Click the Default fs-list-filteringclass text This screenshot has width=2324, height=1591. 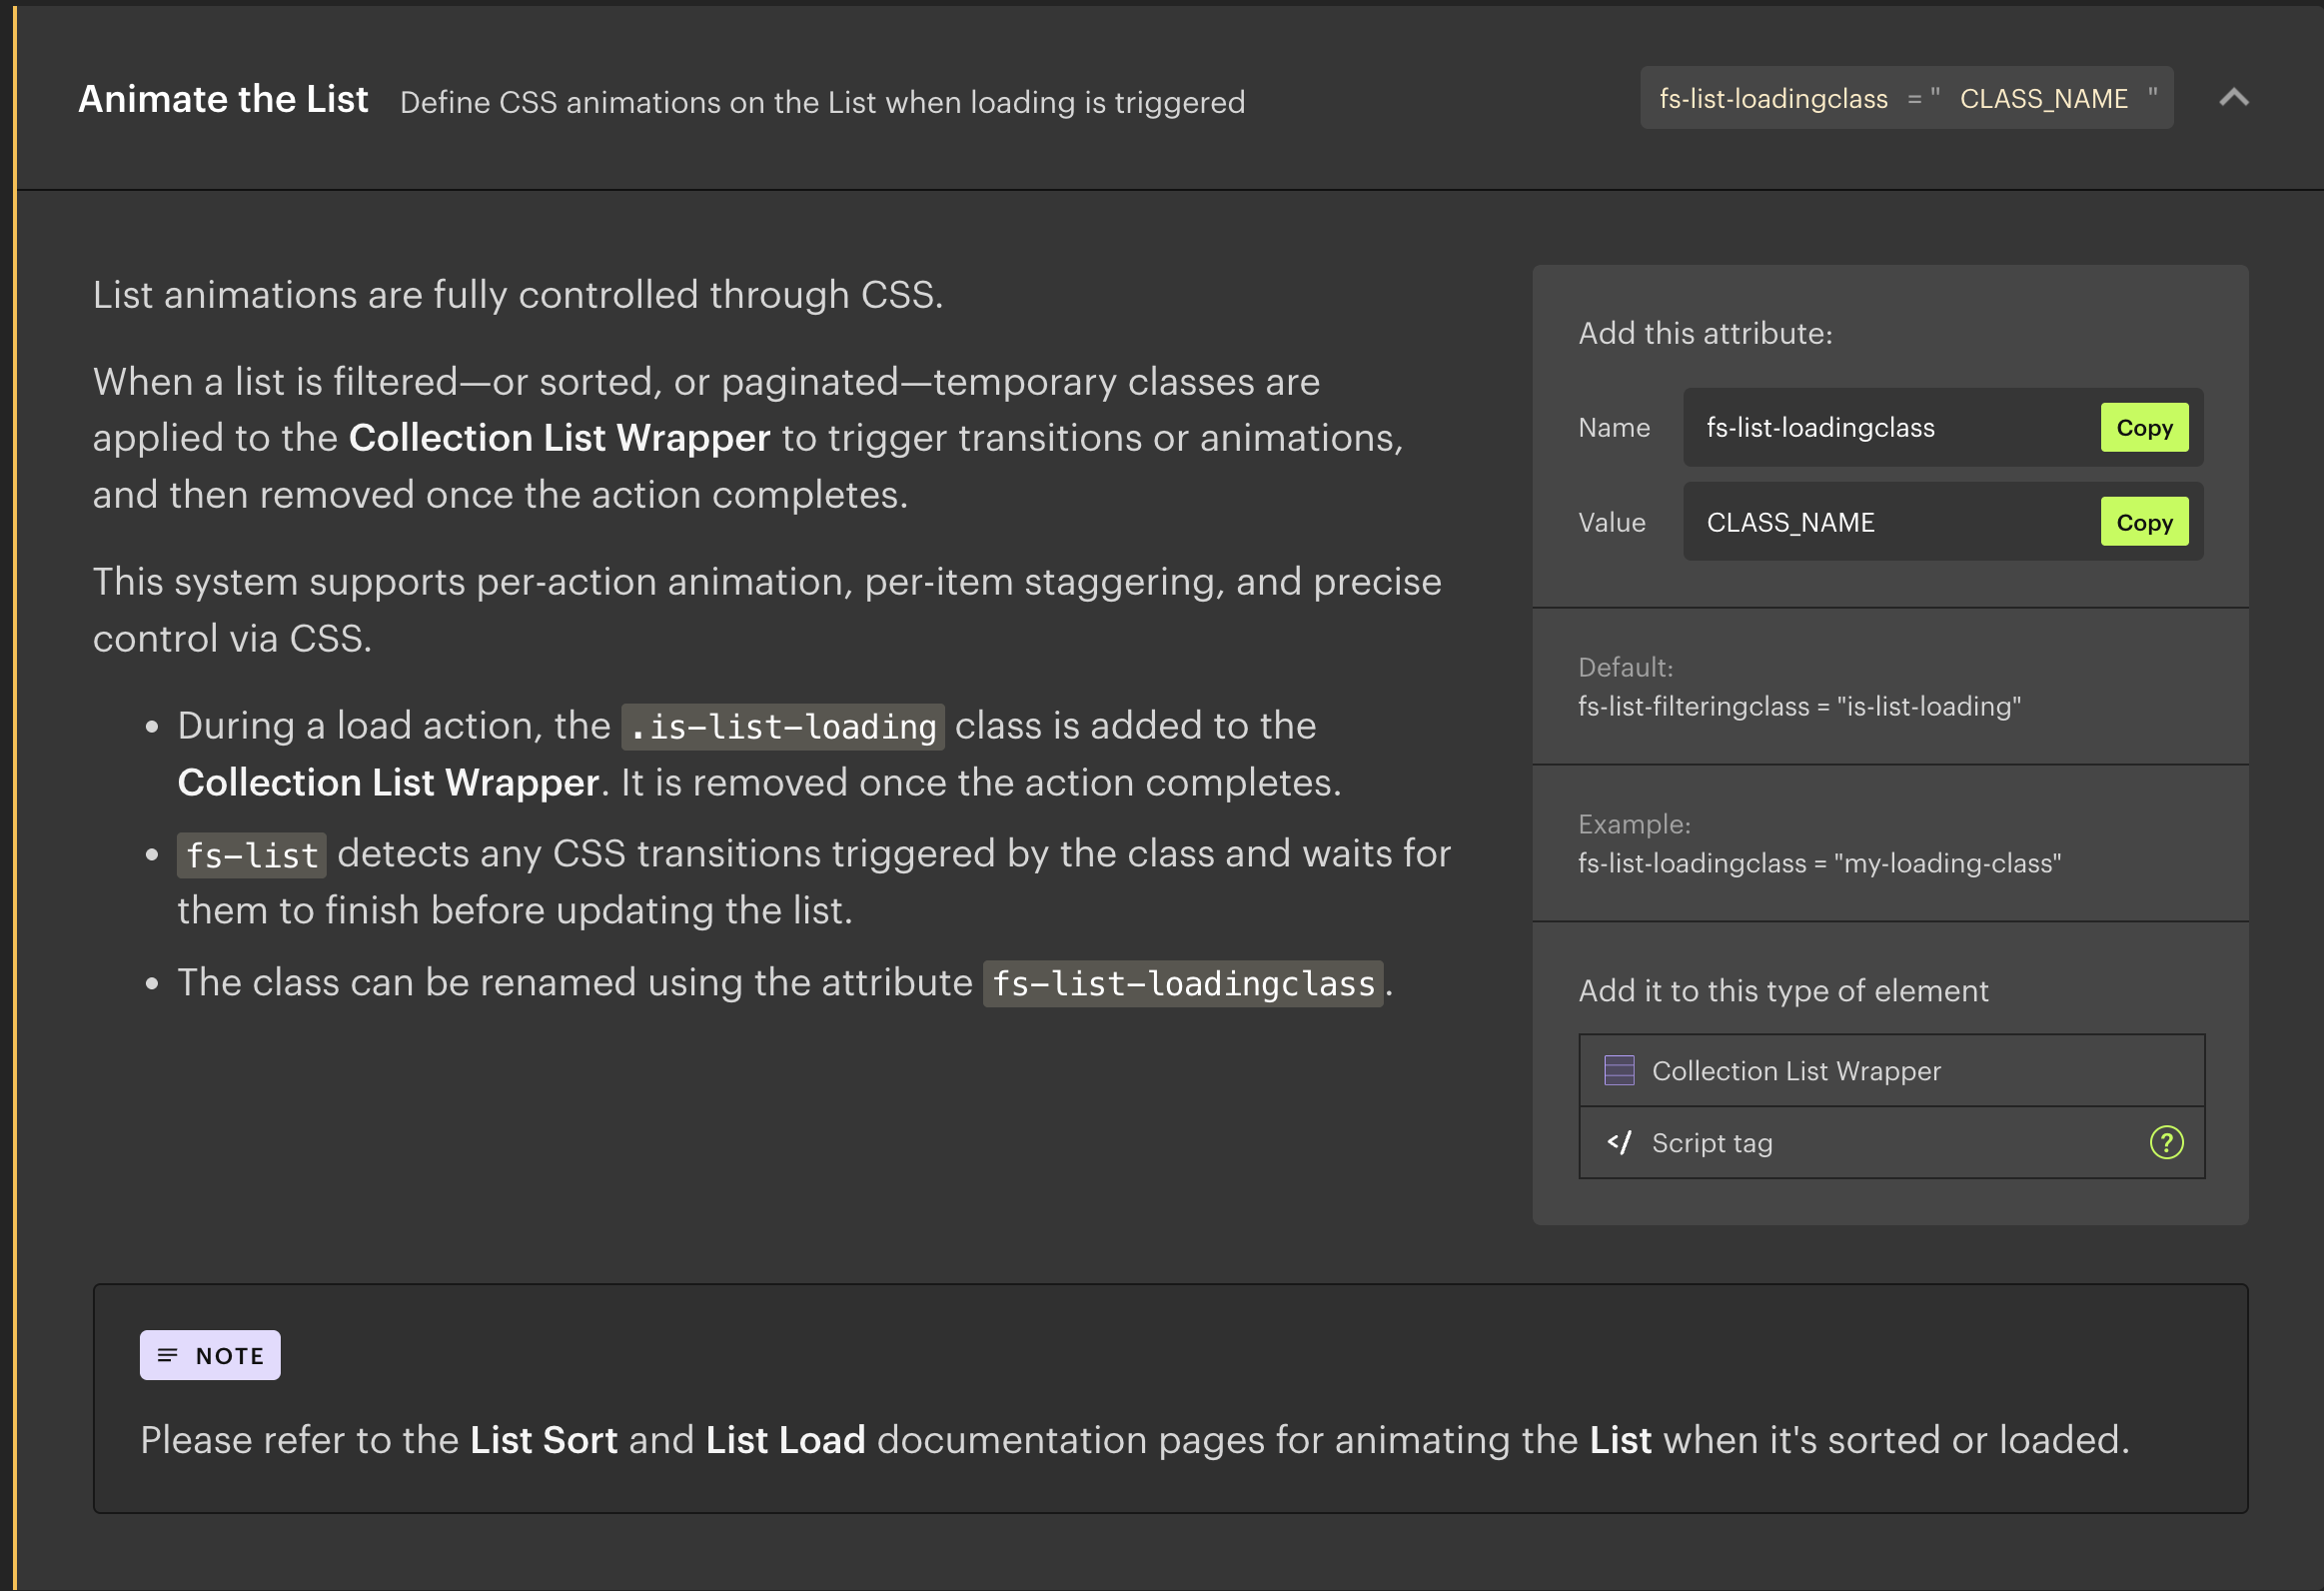(x=1798, y=706)
